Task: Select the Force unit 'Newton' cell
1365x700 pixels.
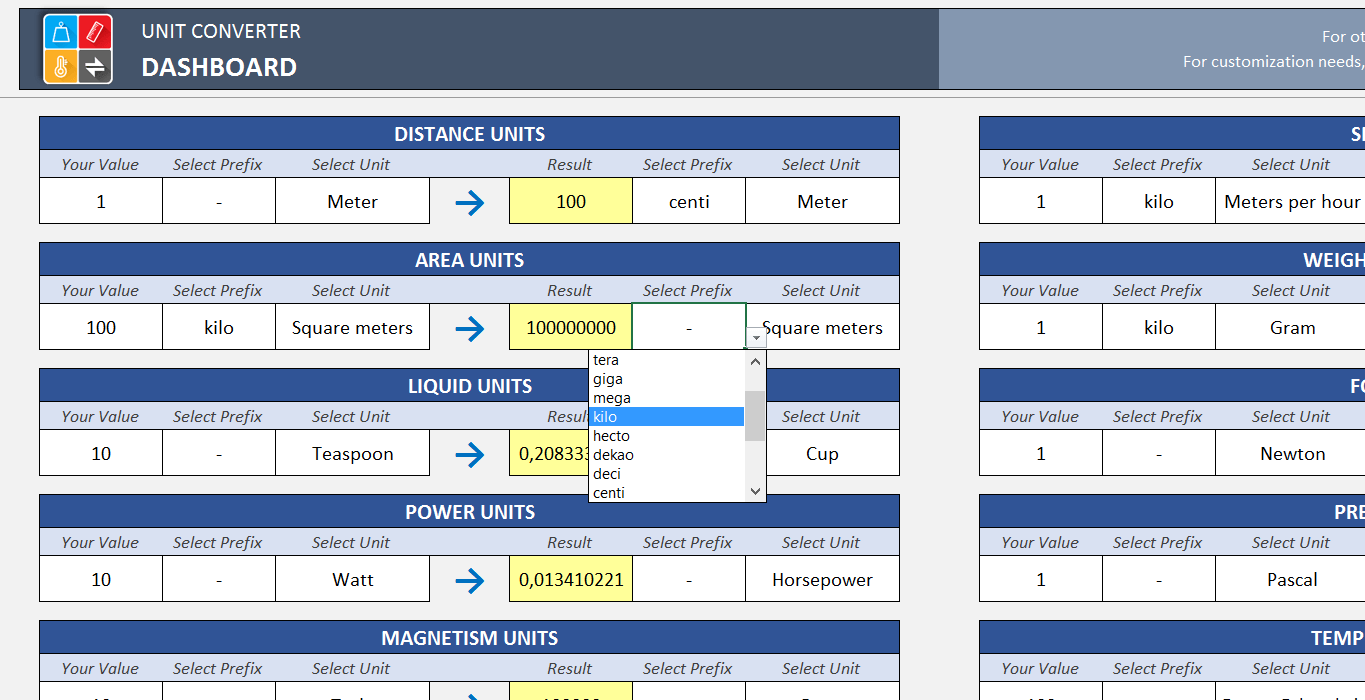Action: [x=1291, y=453]
